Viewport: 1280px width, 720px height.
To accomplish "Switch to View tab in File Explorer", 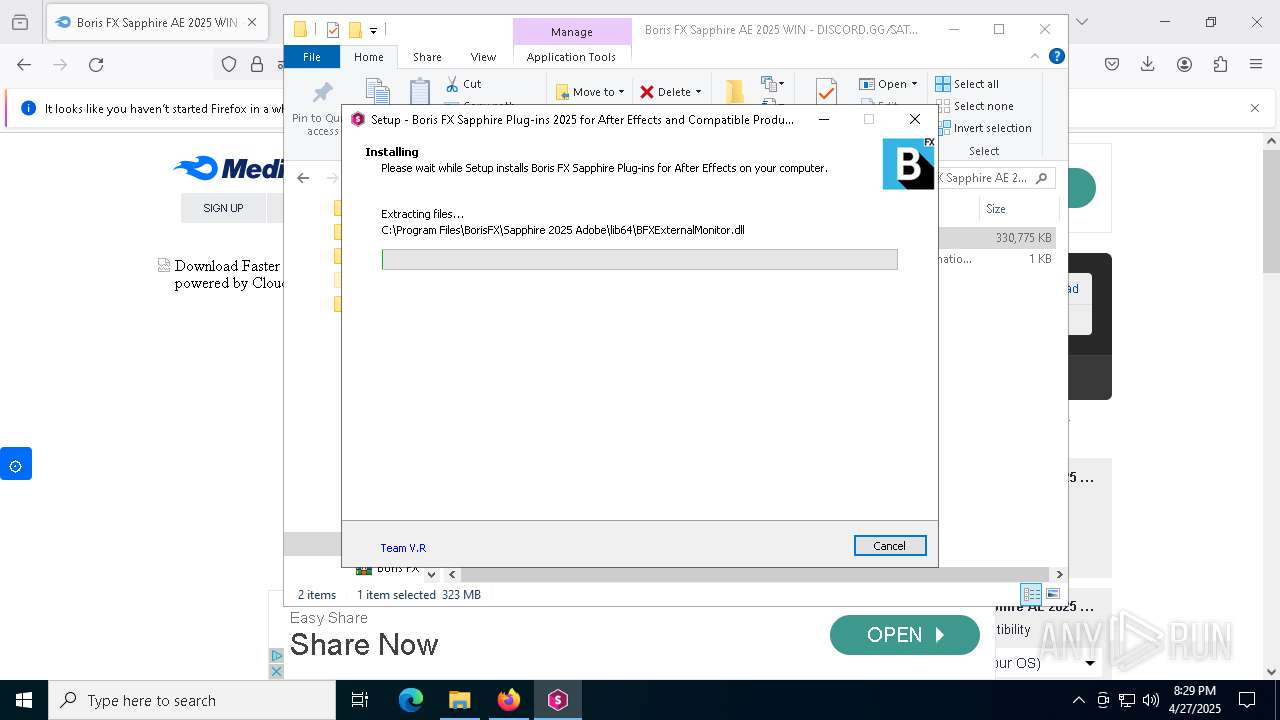I will click(483, 57).
